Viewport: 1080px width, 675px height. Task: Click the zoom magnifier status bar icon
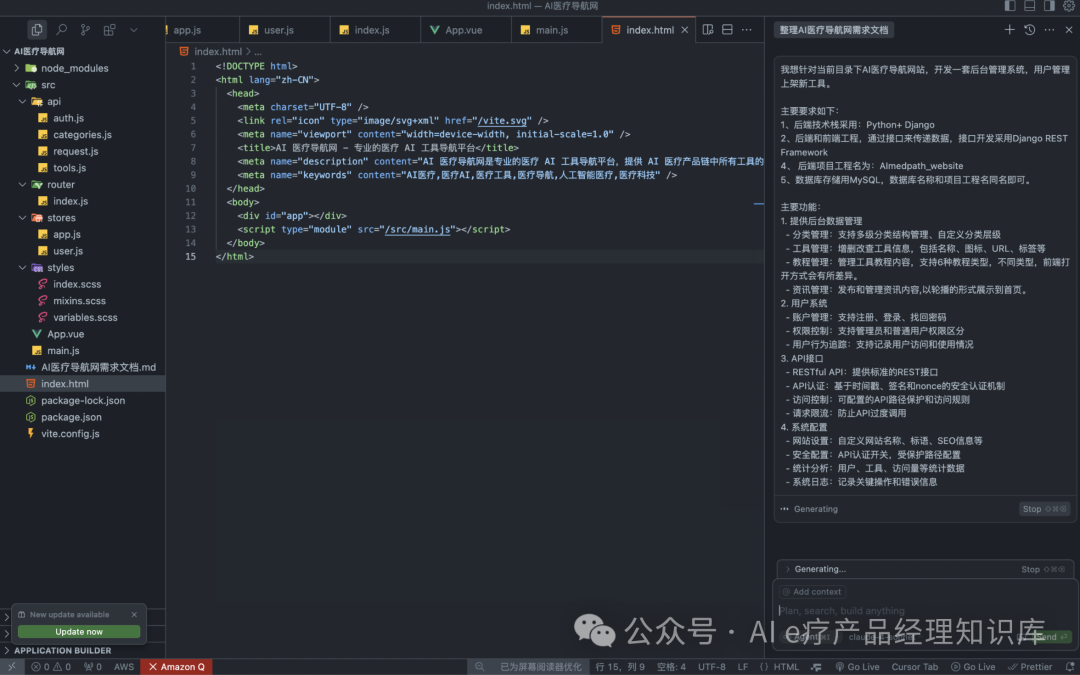[479, 667]
